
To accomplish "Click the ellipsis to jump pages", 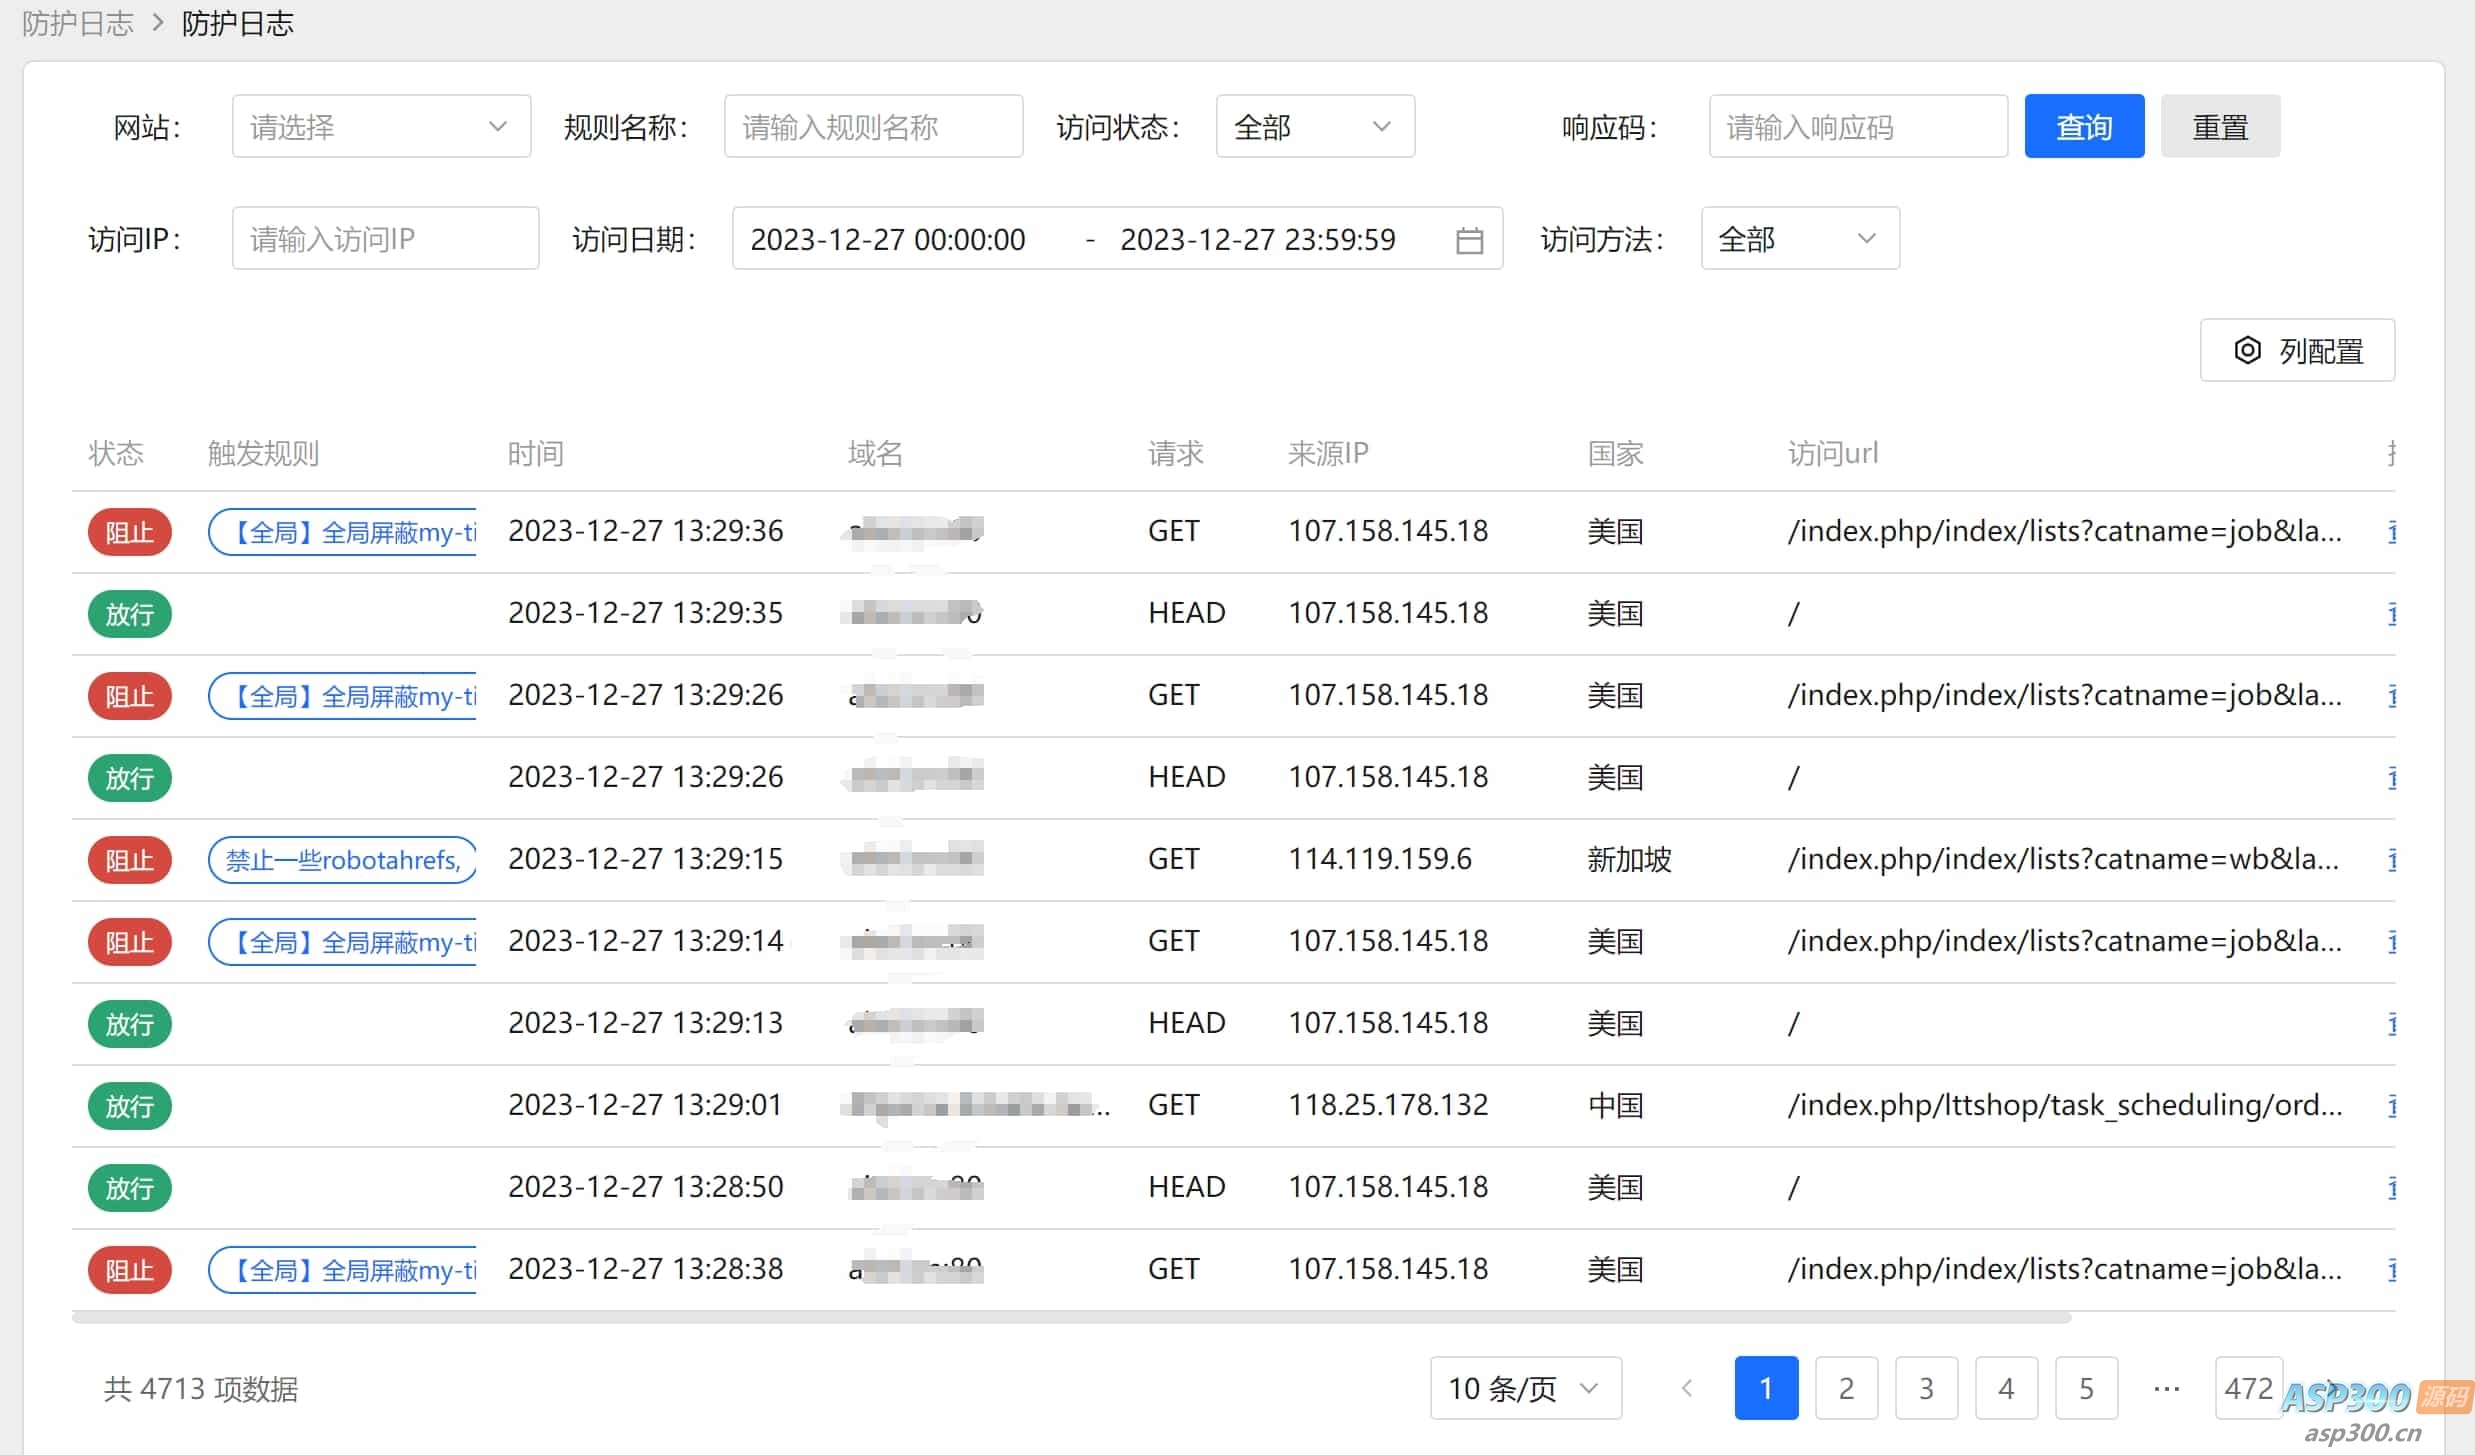I will pyautogui.click(x=2166, y=1388).
